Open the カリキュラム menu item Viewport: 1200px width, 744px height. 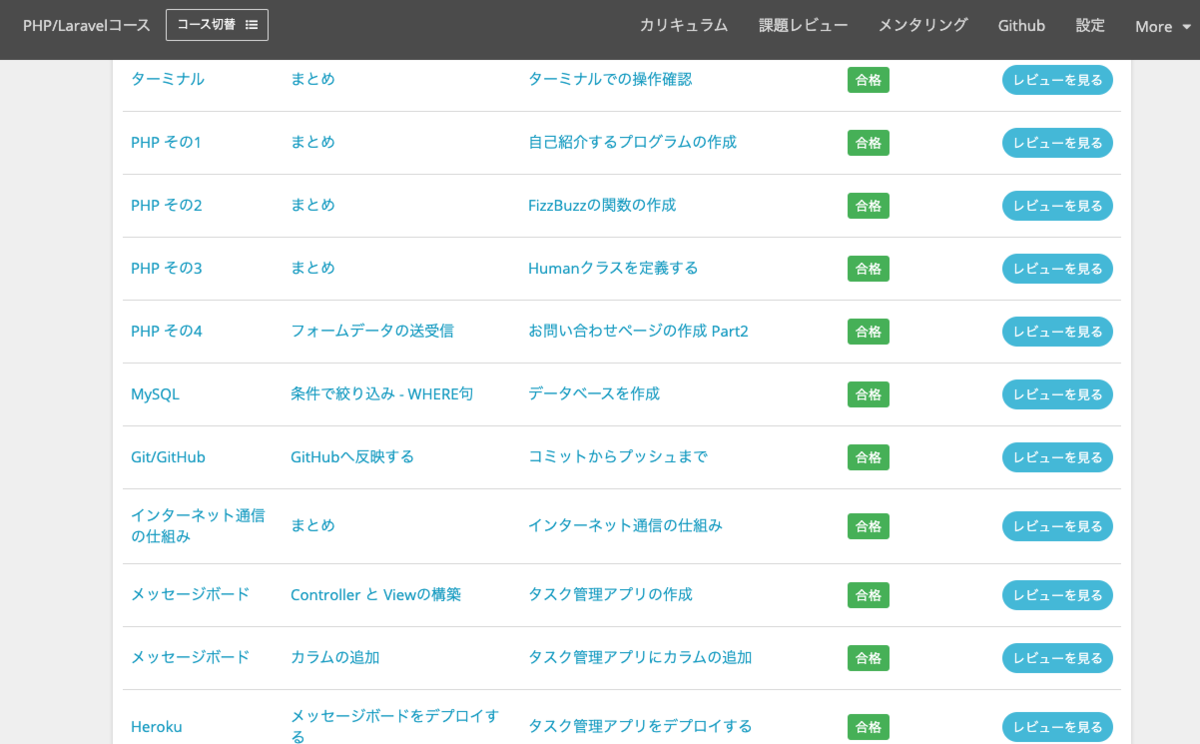[x=683, y=26]
